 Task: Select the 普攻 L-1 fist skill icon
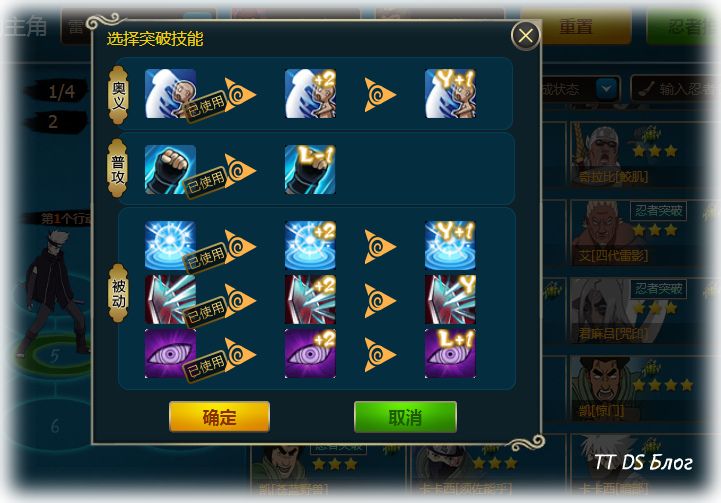click(x=310, y=170)
